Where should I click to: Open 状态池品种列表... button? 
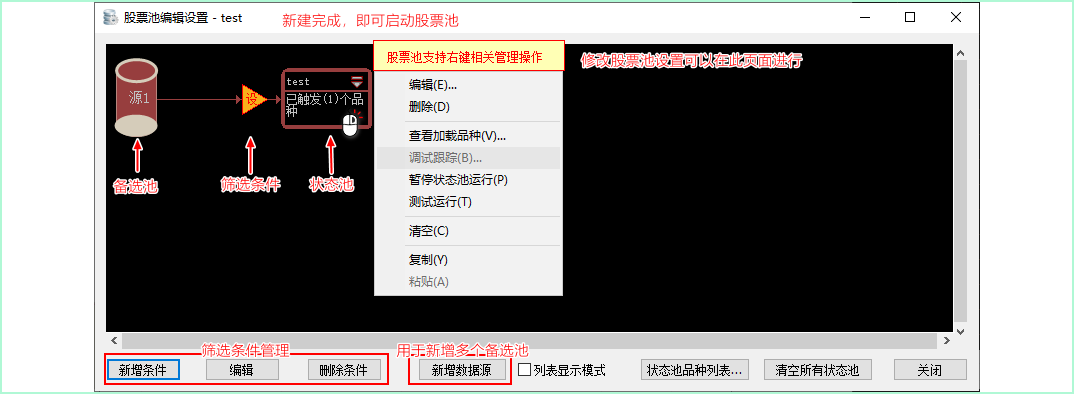click(695, 370)
